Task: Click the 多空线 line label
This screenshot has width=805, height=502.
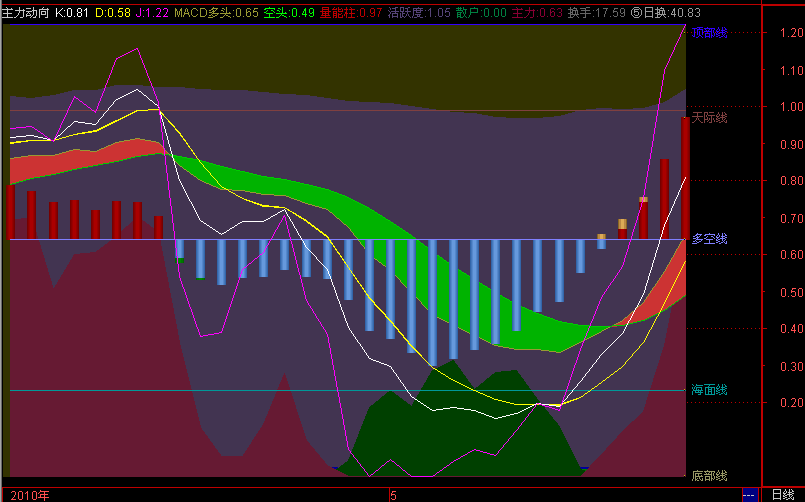Action: 709,239
